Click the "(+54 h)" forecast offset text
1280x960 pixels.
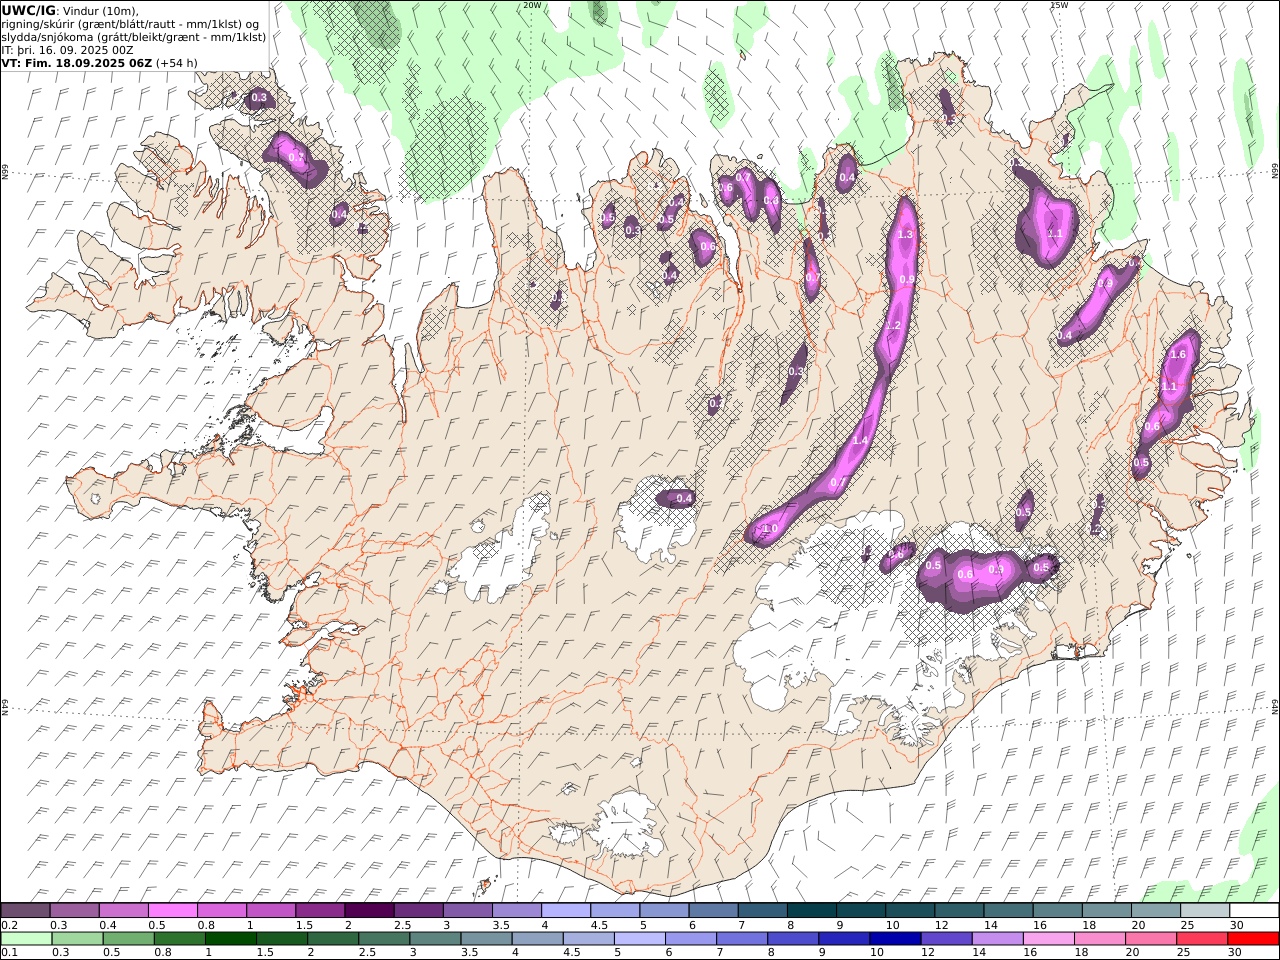tap(177, 62)
